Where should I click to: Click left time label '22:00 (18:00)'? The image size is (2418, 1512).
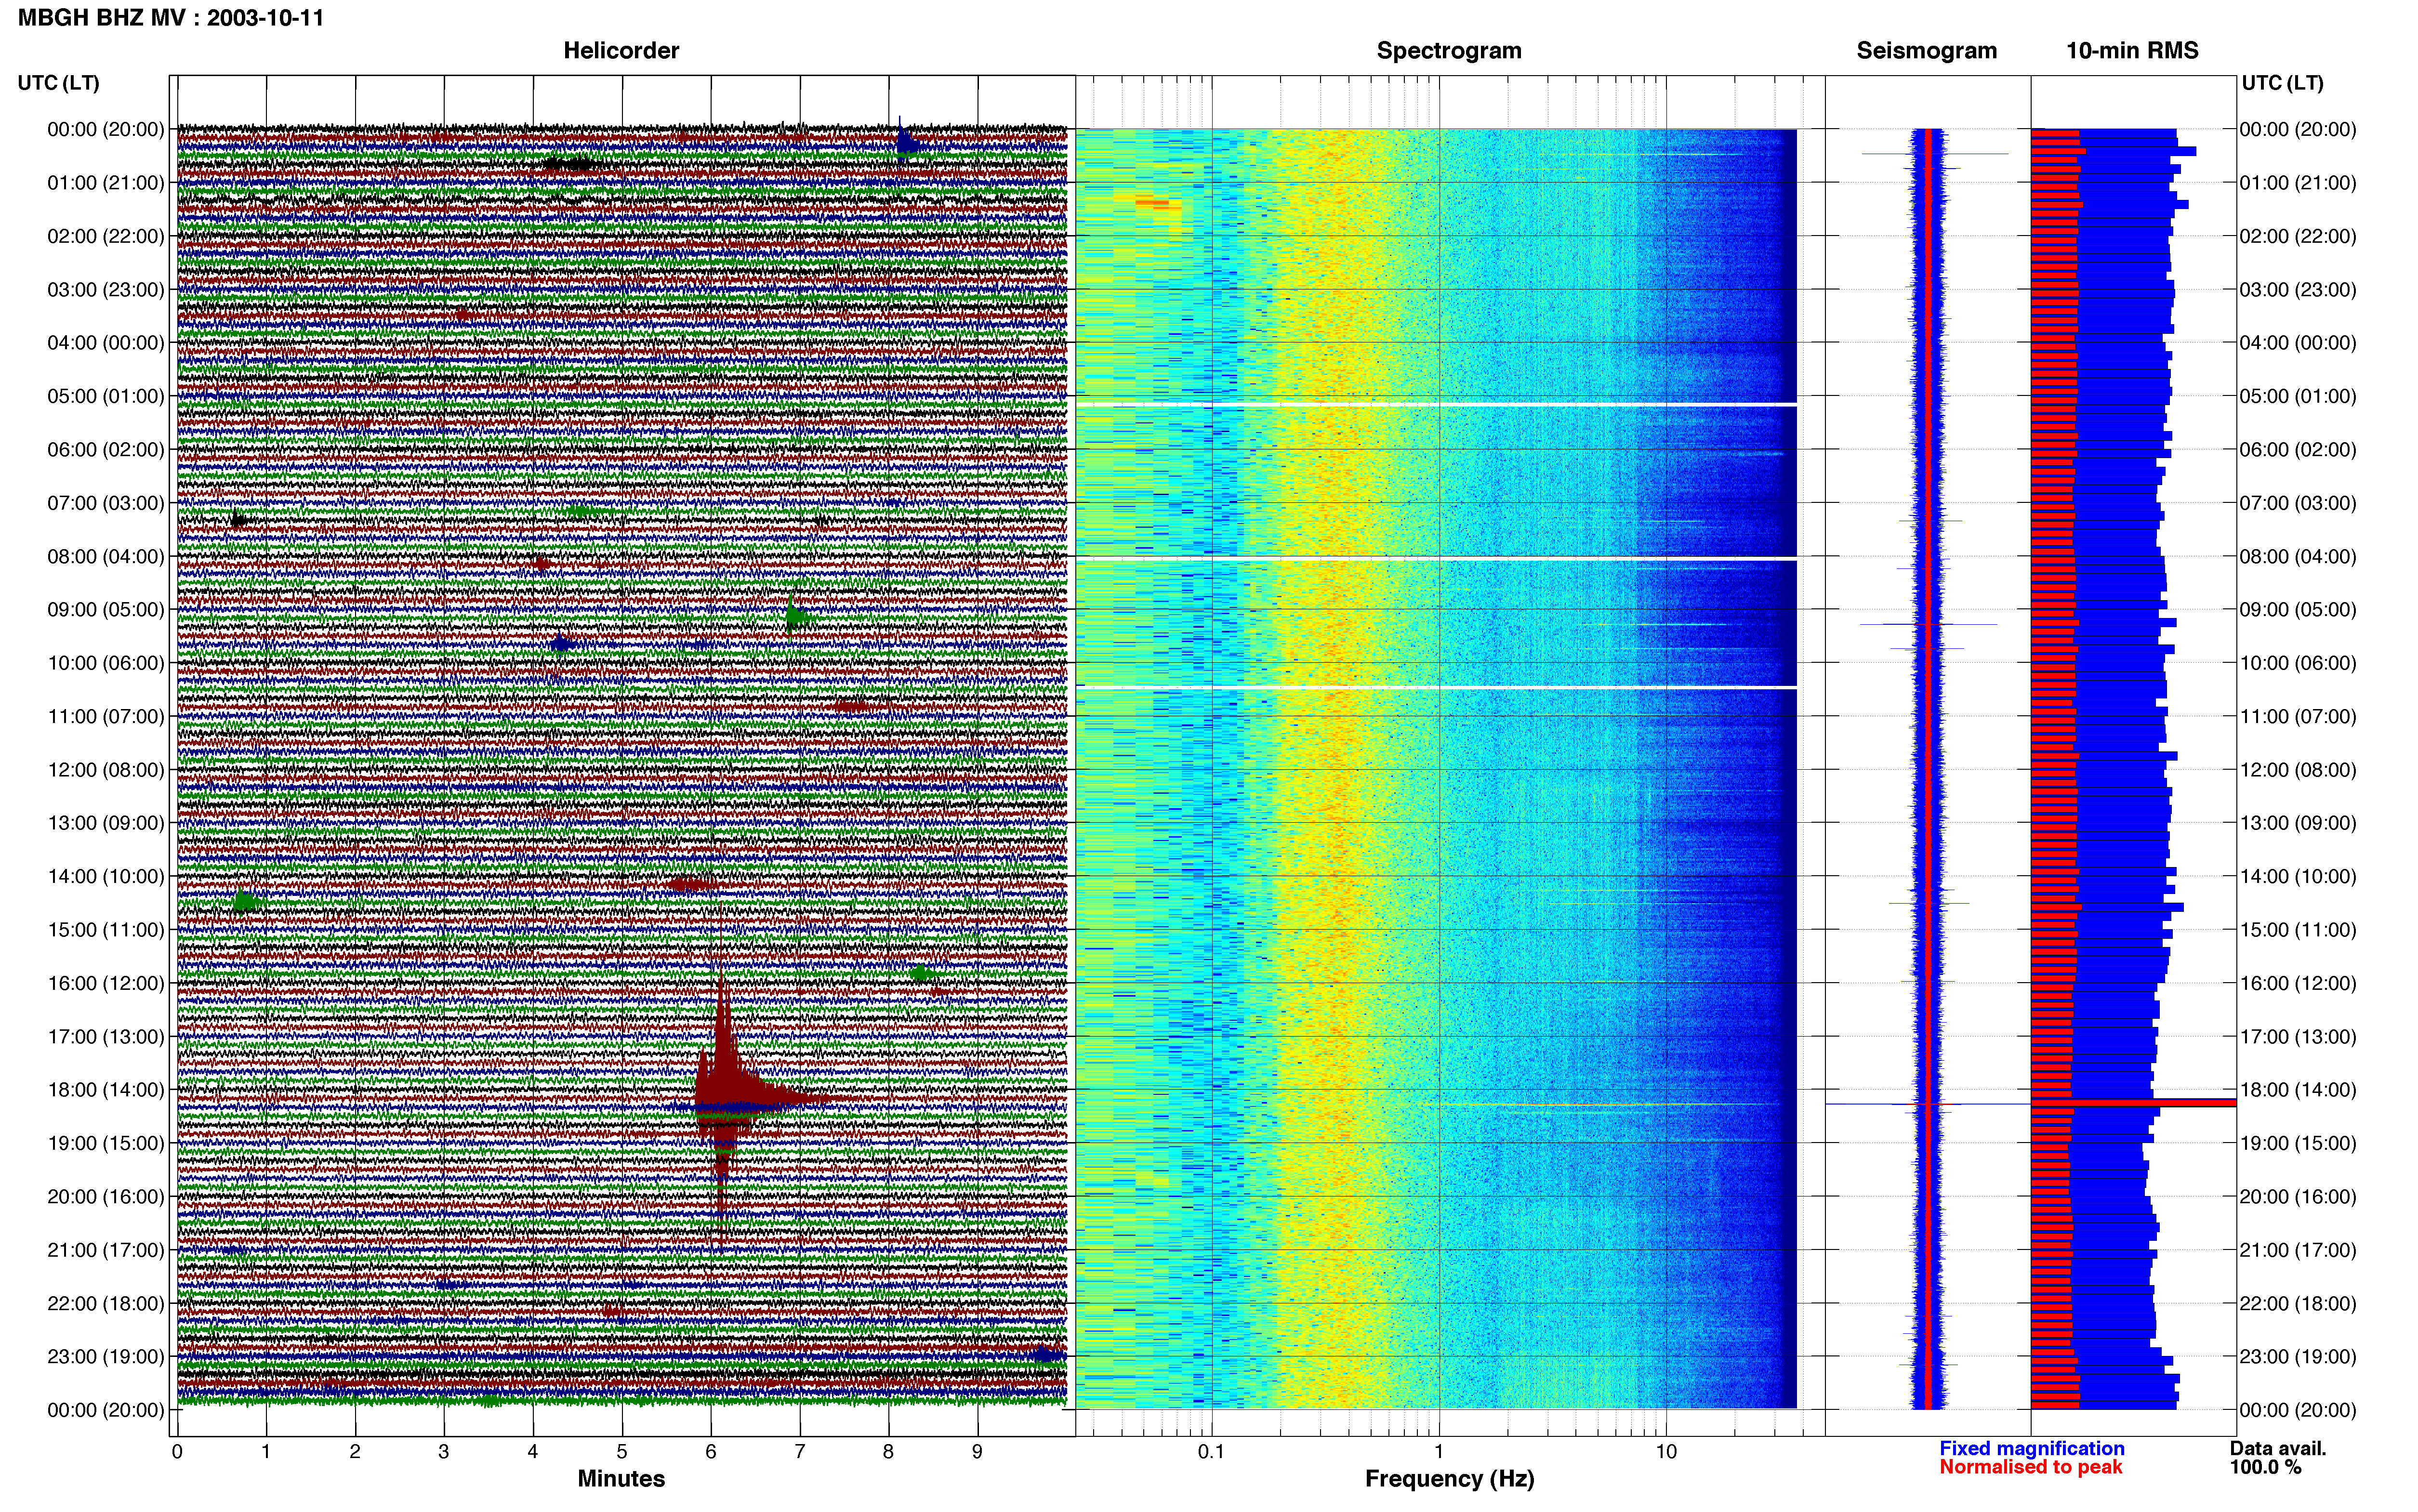[x=106, y=1303]
